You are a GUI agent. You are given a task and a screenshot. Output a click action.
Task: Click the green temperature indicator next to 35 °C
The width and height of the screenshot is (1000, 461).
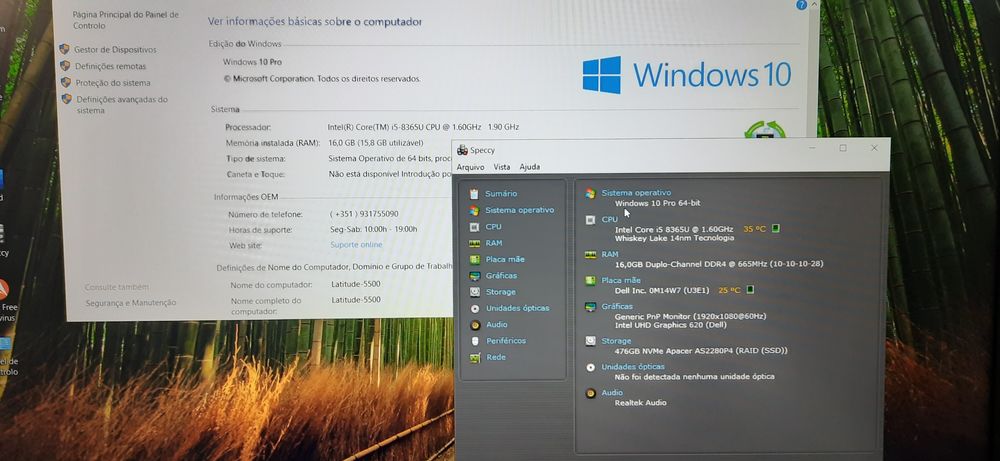point(776,228)
